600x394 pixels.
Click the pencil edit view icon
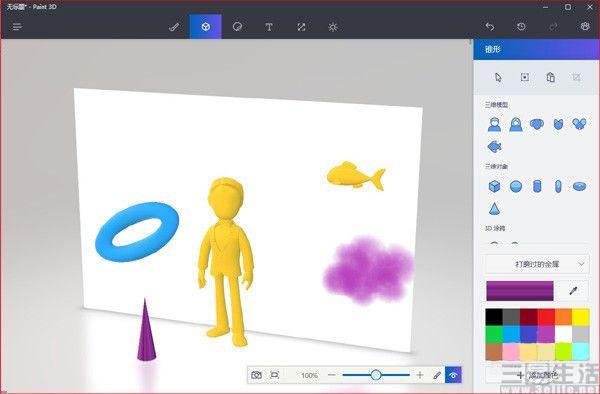tap(437, 375)
